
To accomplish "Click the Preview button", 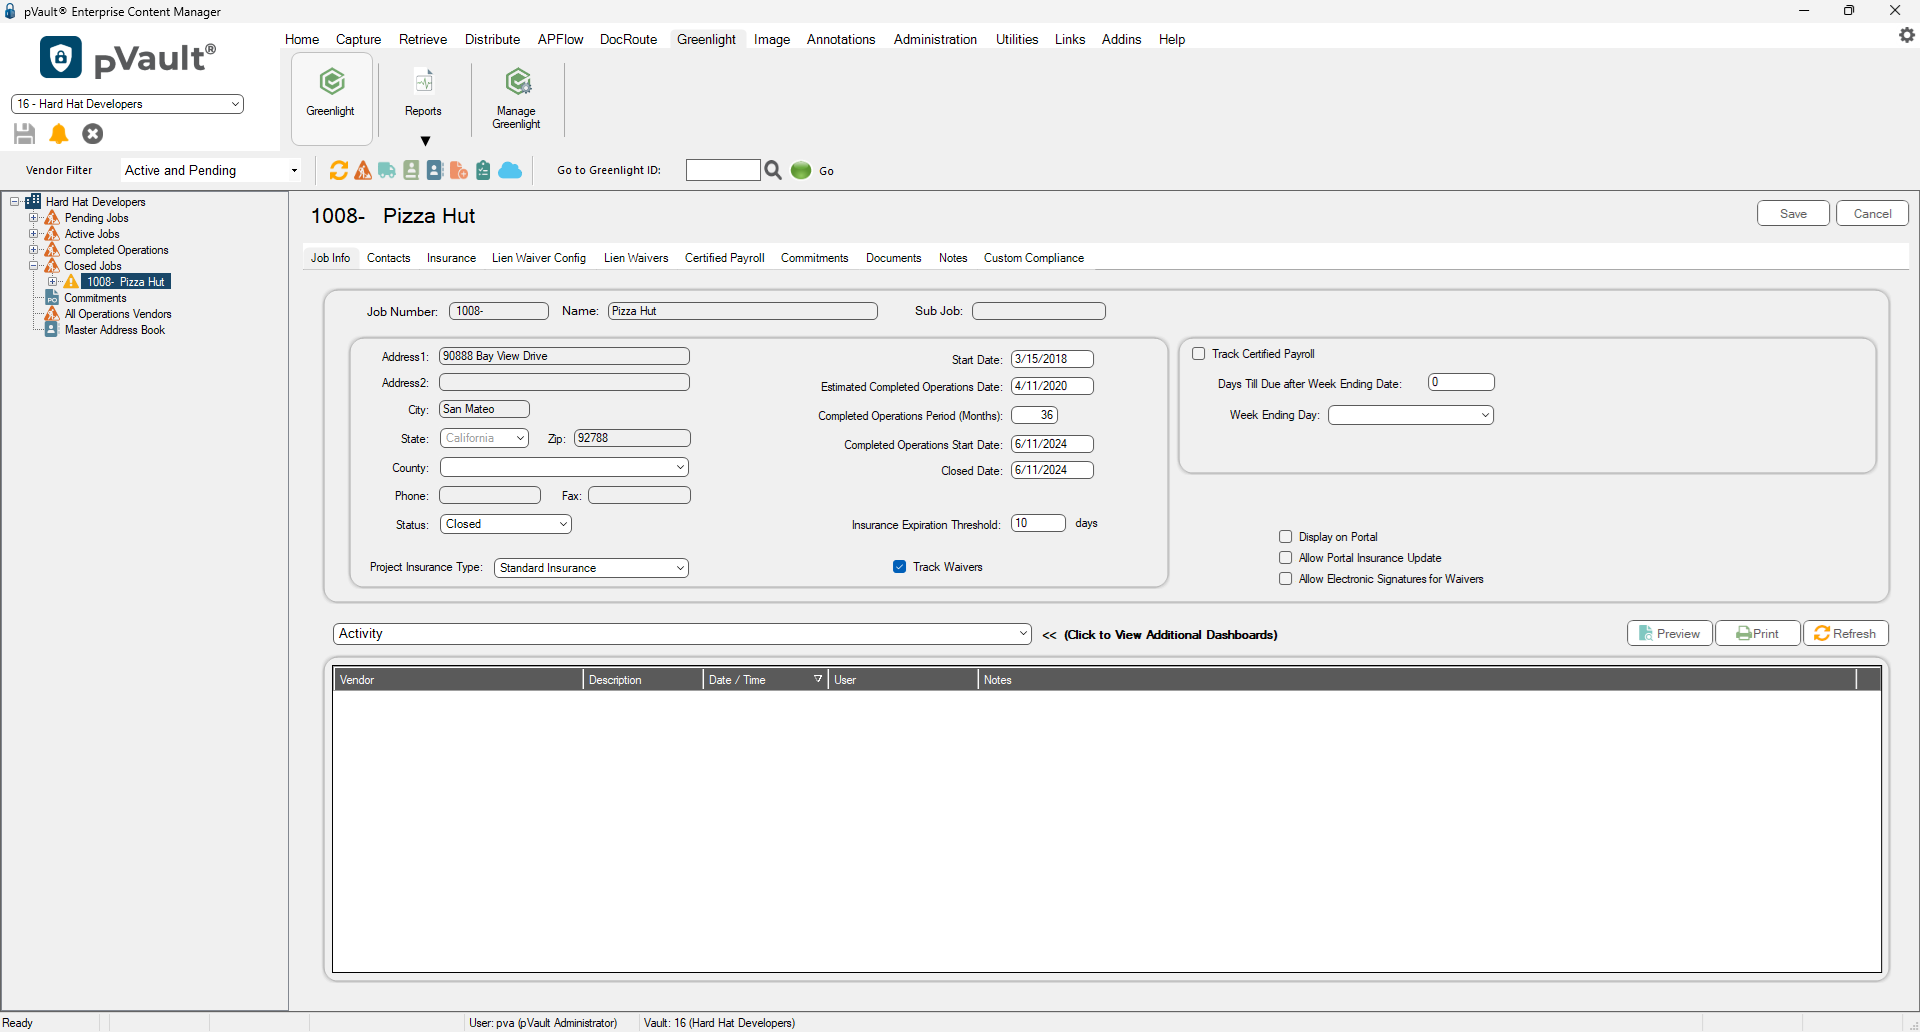I will click(x=1670, y=634).
